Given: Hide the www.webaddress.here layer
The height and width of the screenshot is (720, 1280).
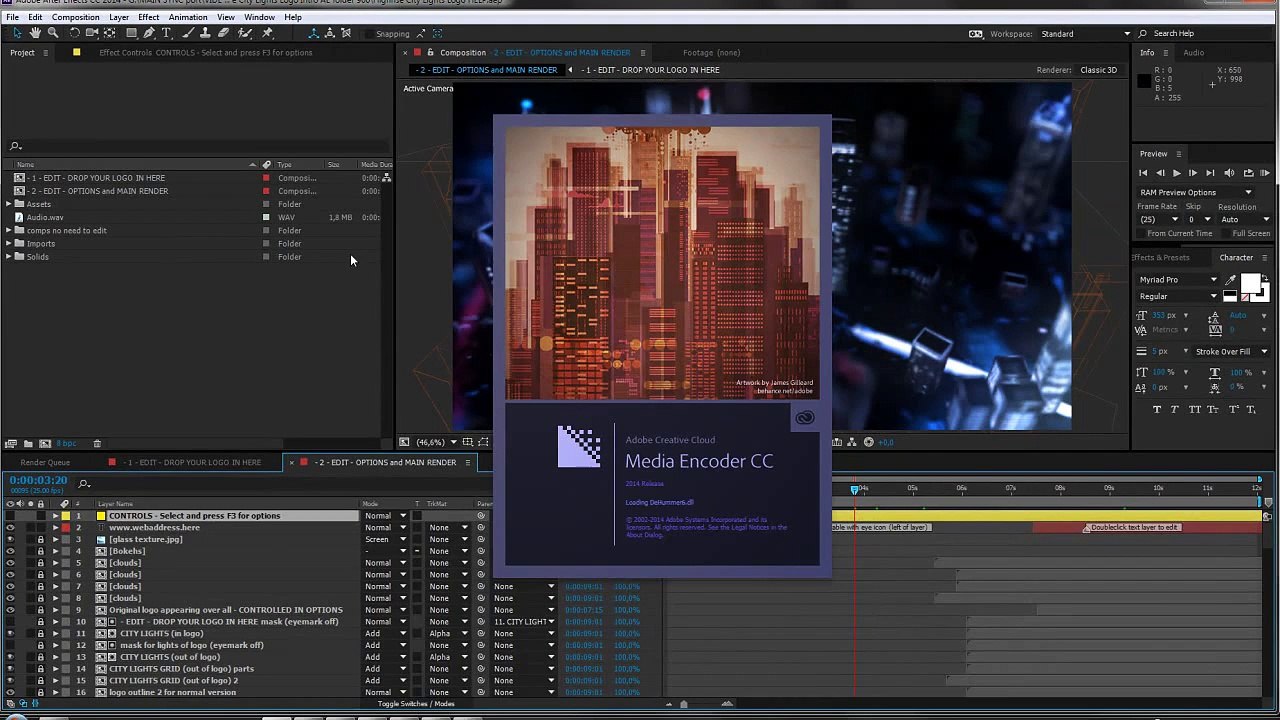Looking at the screenshot, I should click(x=10, y=528).
